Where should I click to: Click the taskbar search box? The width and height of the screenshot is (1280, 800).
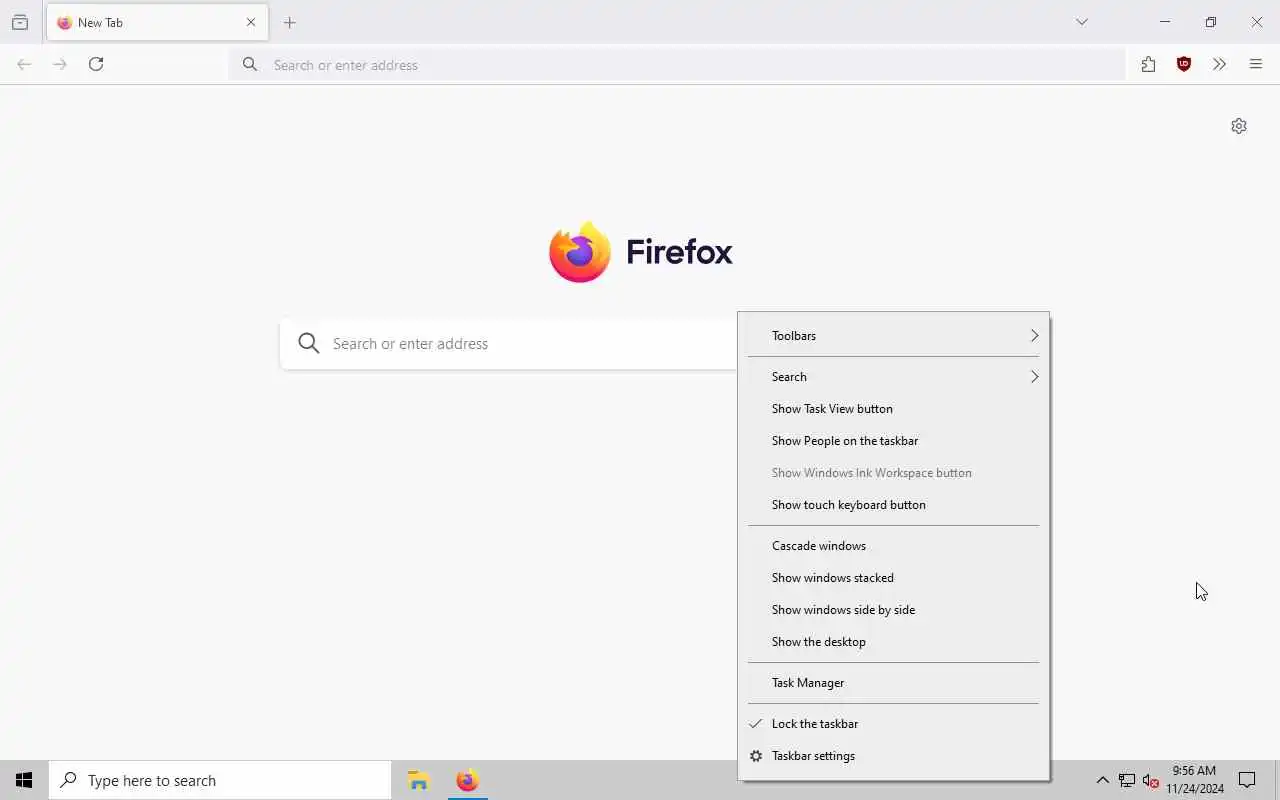[x=220, y=780]
